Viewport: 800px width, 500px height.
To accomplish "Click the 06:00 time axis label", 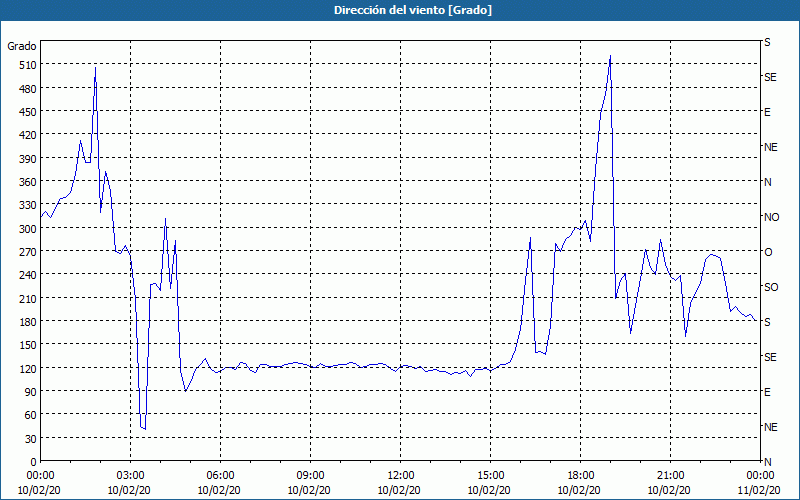I will pyautogui.click(x=220, y=476).
